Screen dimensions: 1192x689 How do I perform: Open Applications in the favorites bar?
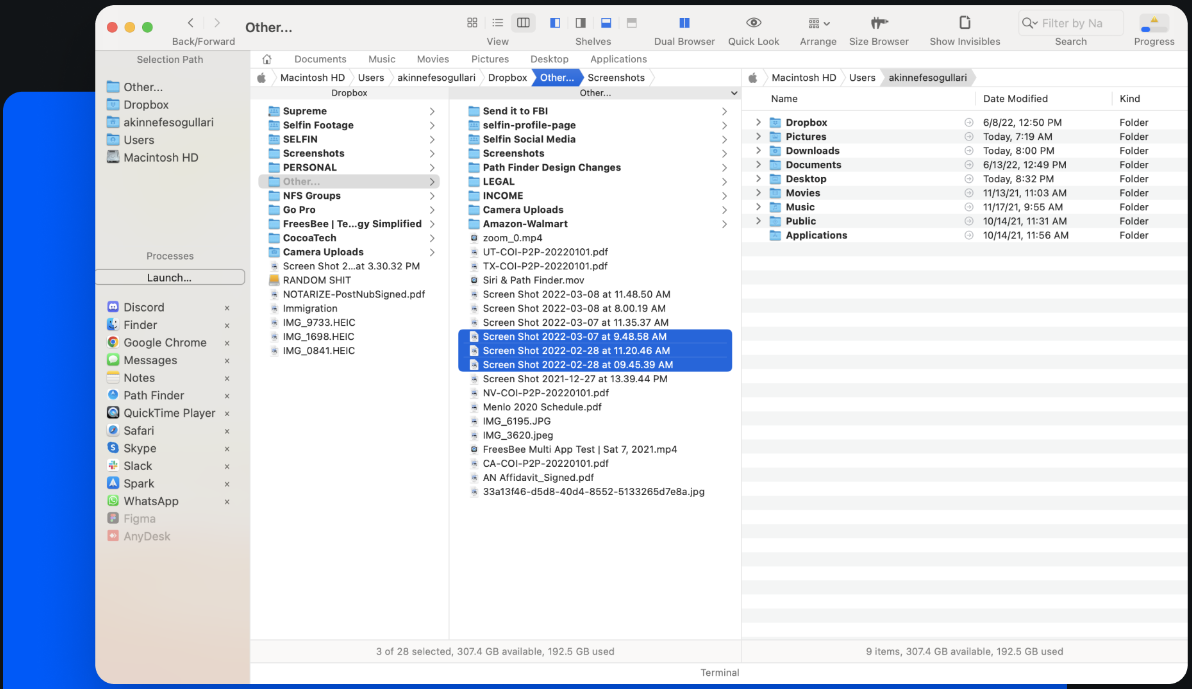coord(618,59)
